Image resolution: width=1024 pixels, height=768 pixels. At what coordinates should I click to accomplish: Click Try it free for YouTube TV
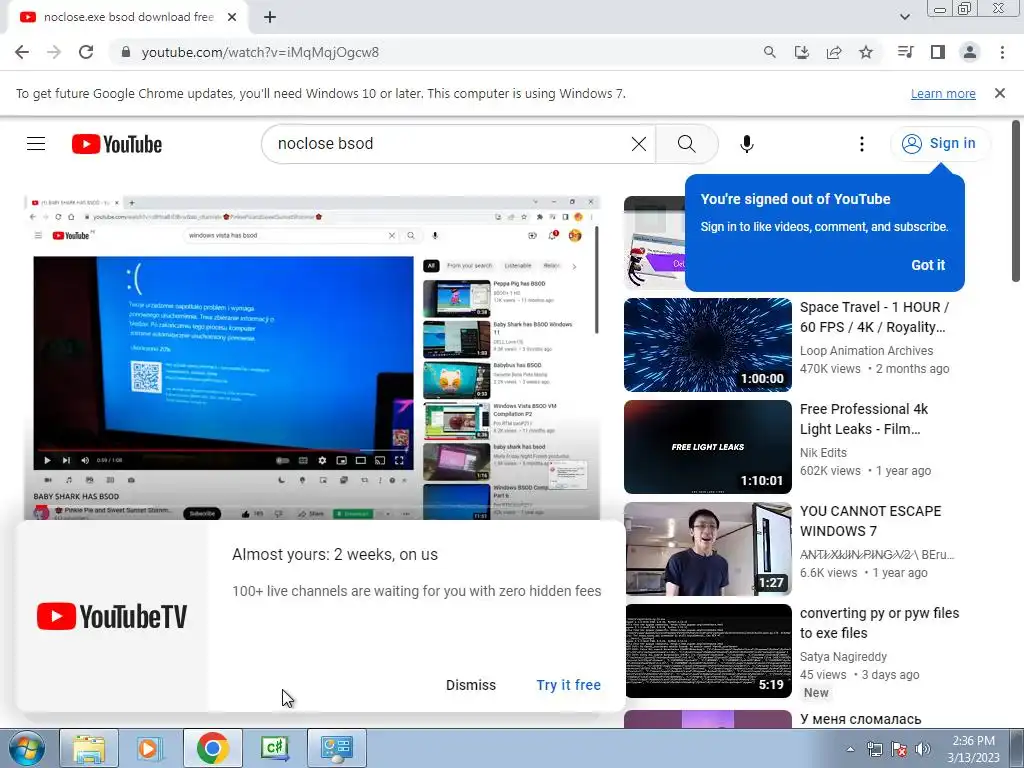(568, 685)
